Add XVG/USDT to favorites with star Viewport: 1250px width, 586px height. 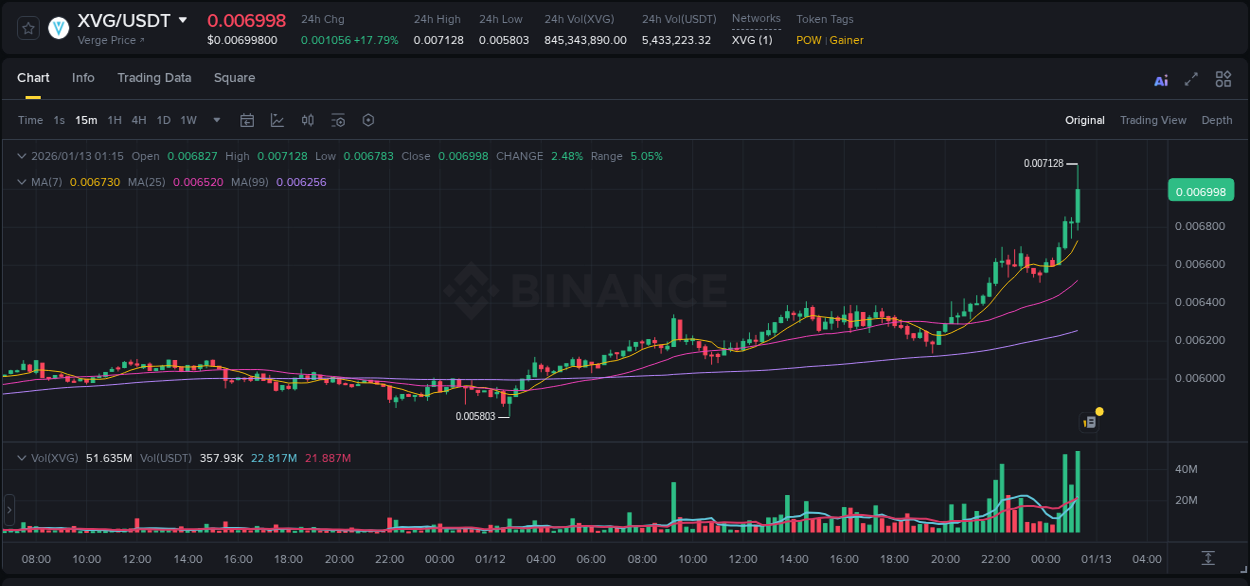click(x=28, y=28)
